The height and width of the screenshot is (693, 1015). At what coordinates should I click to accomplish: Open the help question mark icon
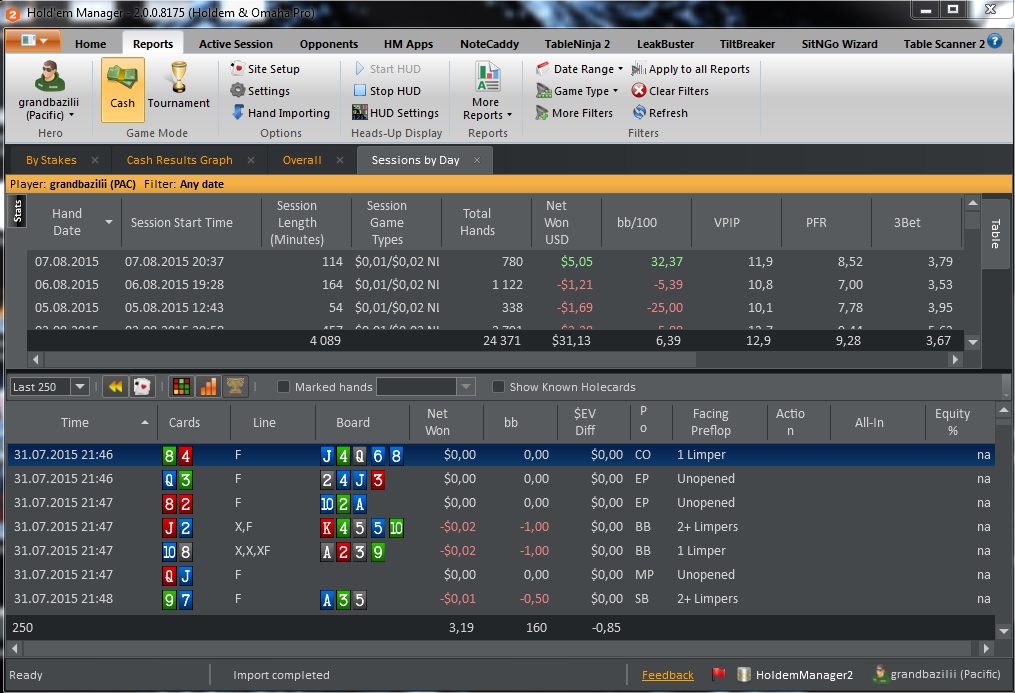995,41
